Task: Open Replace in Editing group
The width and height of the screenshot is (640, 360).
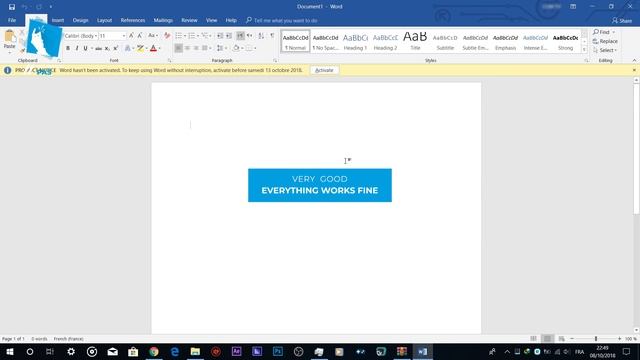Action: [x=605, y=41]
